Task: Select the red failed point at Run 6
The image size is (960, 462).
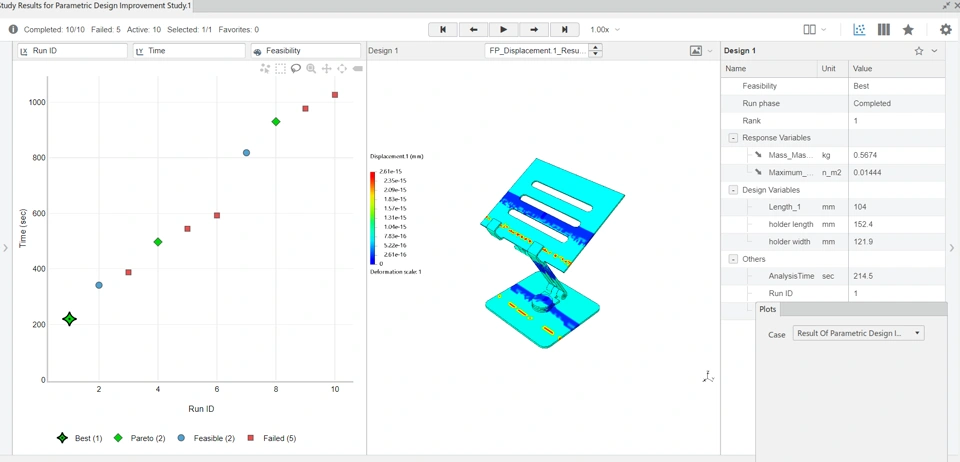Action: (217, 215)
